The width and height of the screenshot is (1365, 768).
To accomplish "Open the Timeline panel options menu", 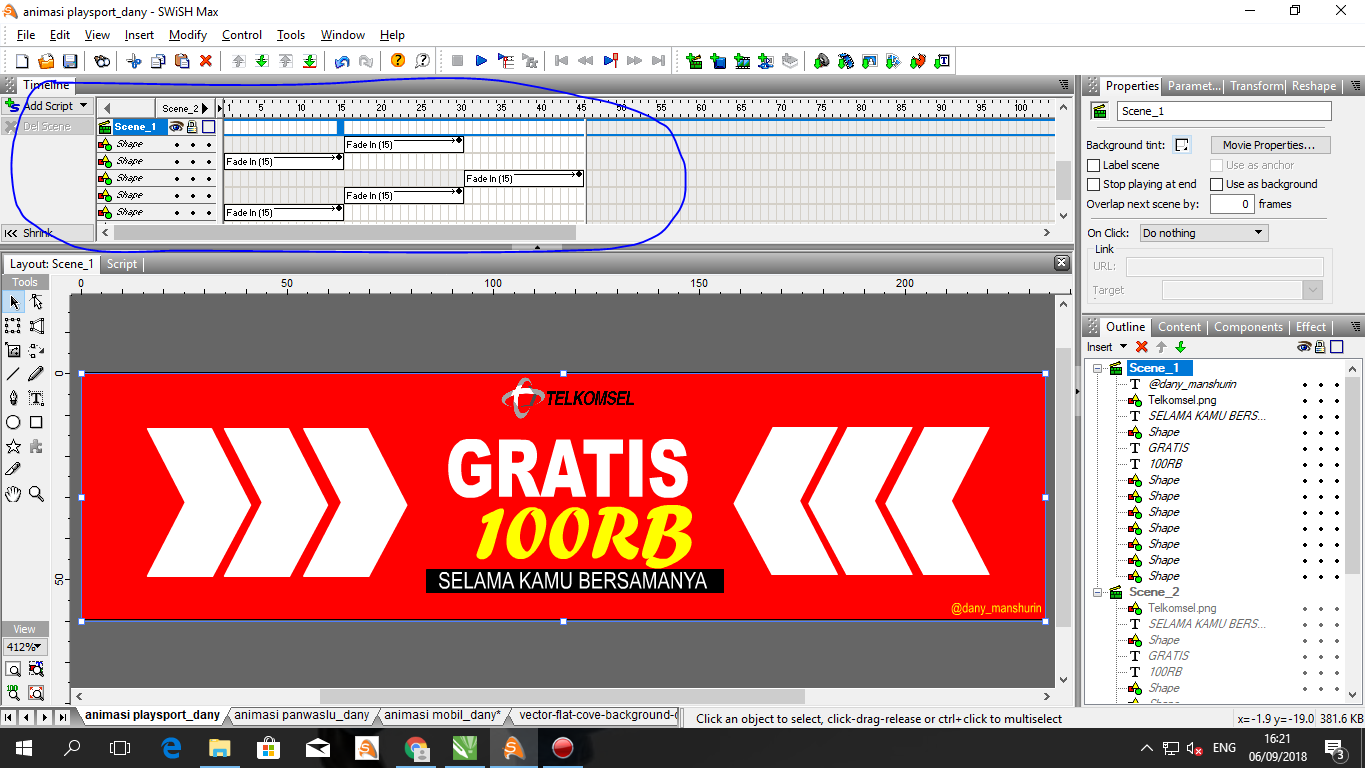I will pyautogui.click(x=1064, y=85).
